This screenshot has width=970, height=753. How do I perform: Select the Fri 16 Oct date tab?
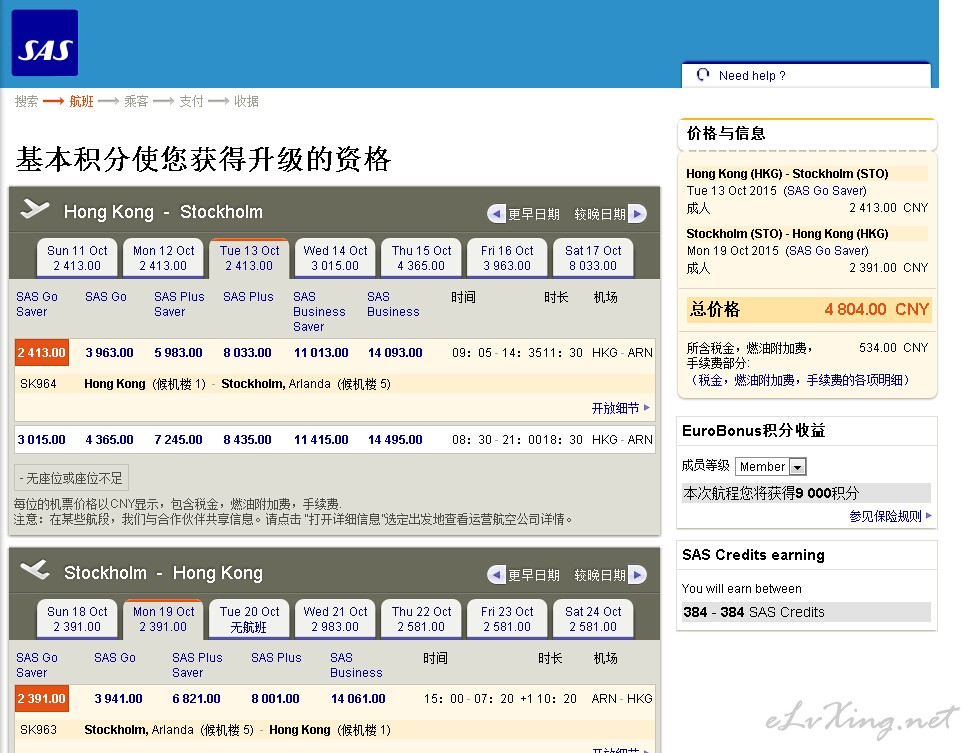[507, 258]
